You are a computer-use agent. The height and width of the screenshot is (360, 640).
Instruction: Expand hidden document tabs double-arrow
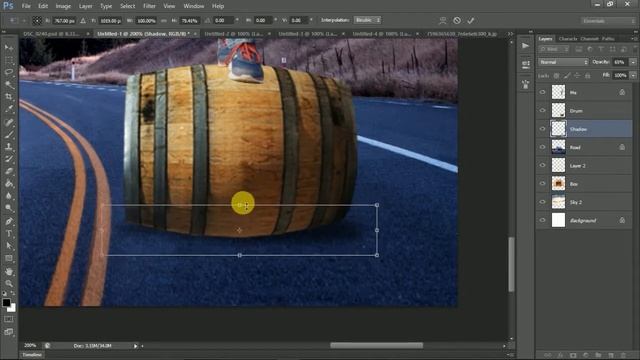pos(510,34)
